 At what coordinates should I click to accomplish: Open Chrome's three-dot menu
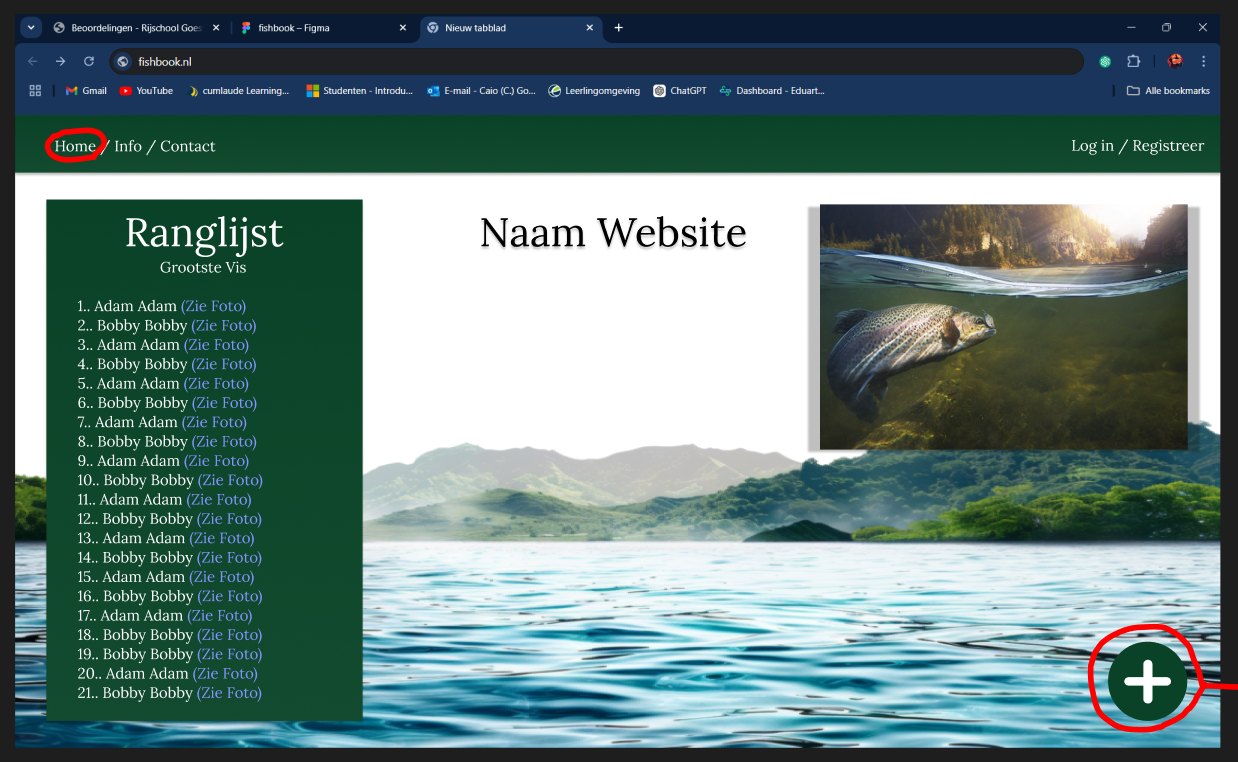(1203, 61)
